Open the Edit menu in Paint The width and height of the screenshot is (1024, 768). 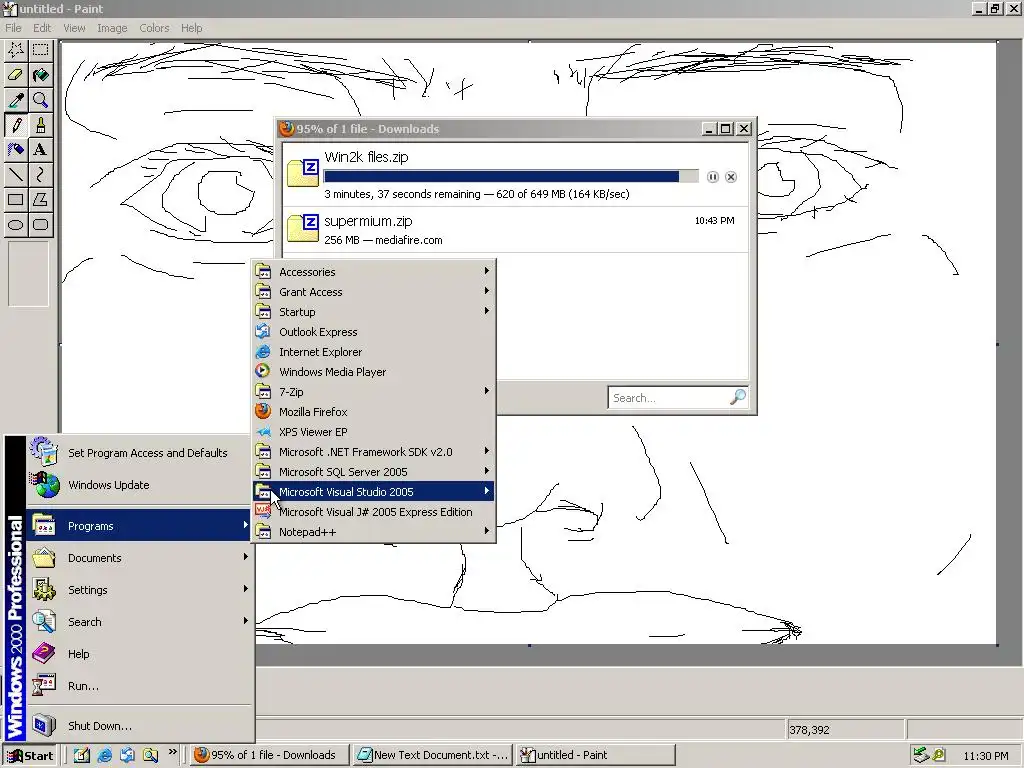(x=42, y=28)
